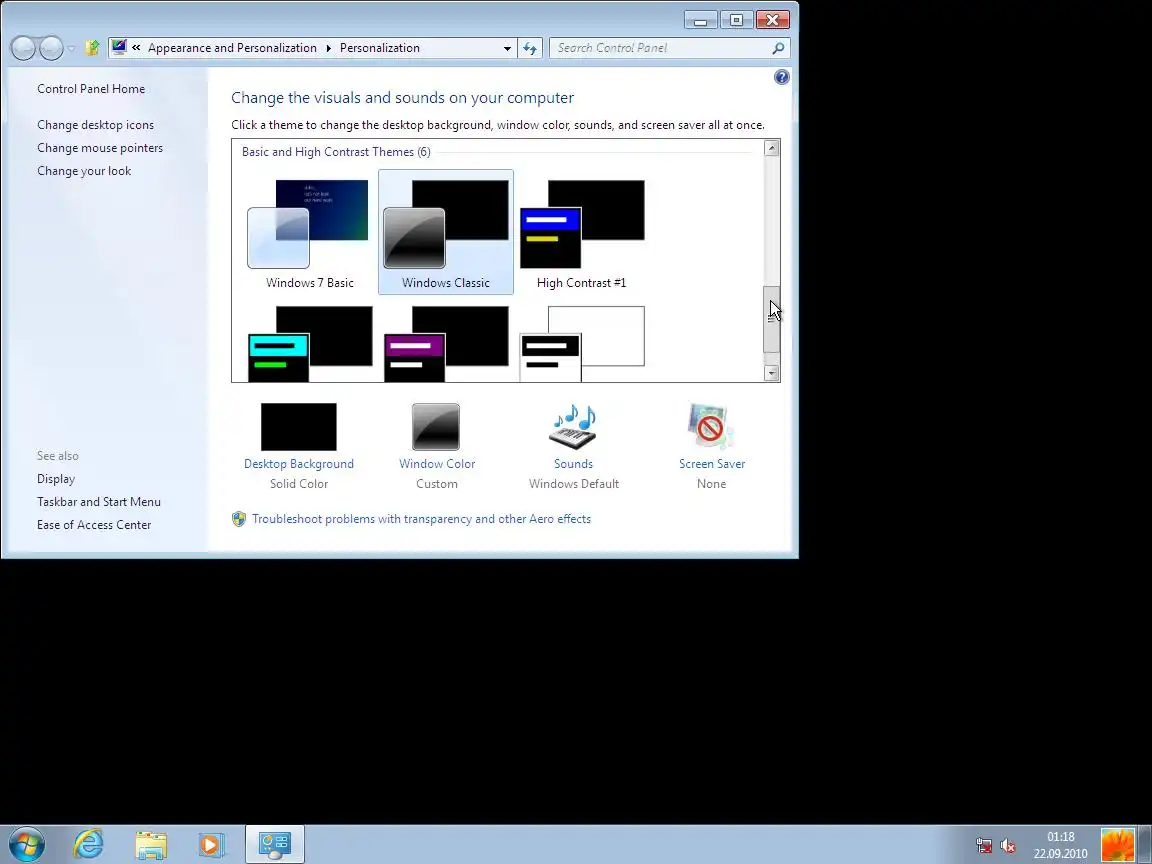Screen dimensions: 1152x864
Task: Click the orange flower icon in the tray
Action: point(1117,845)
